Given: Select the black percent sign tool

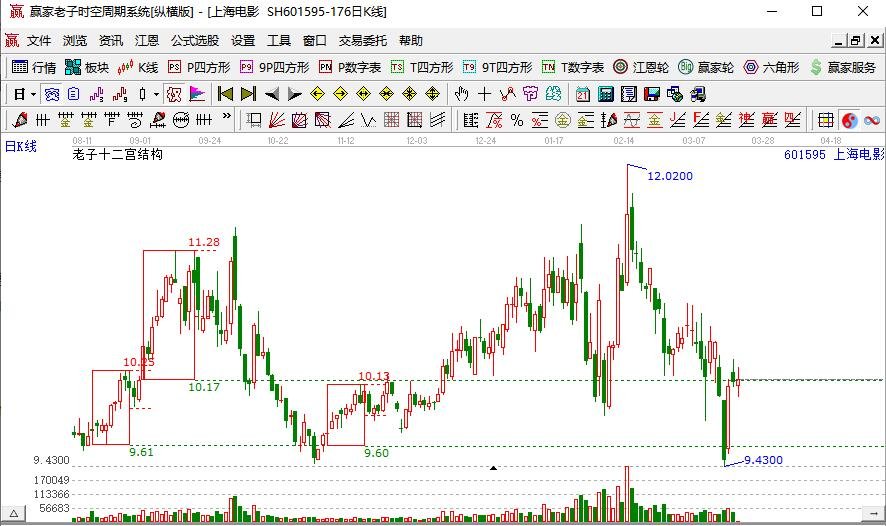Looking at the screenshot, I should pyautogui.click(x=516, y=120).
